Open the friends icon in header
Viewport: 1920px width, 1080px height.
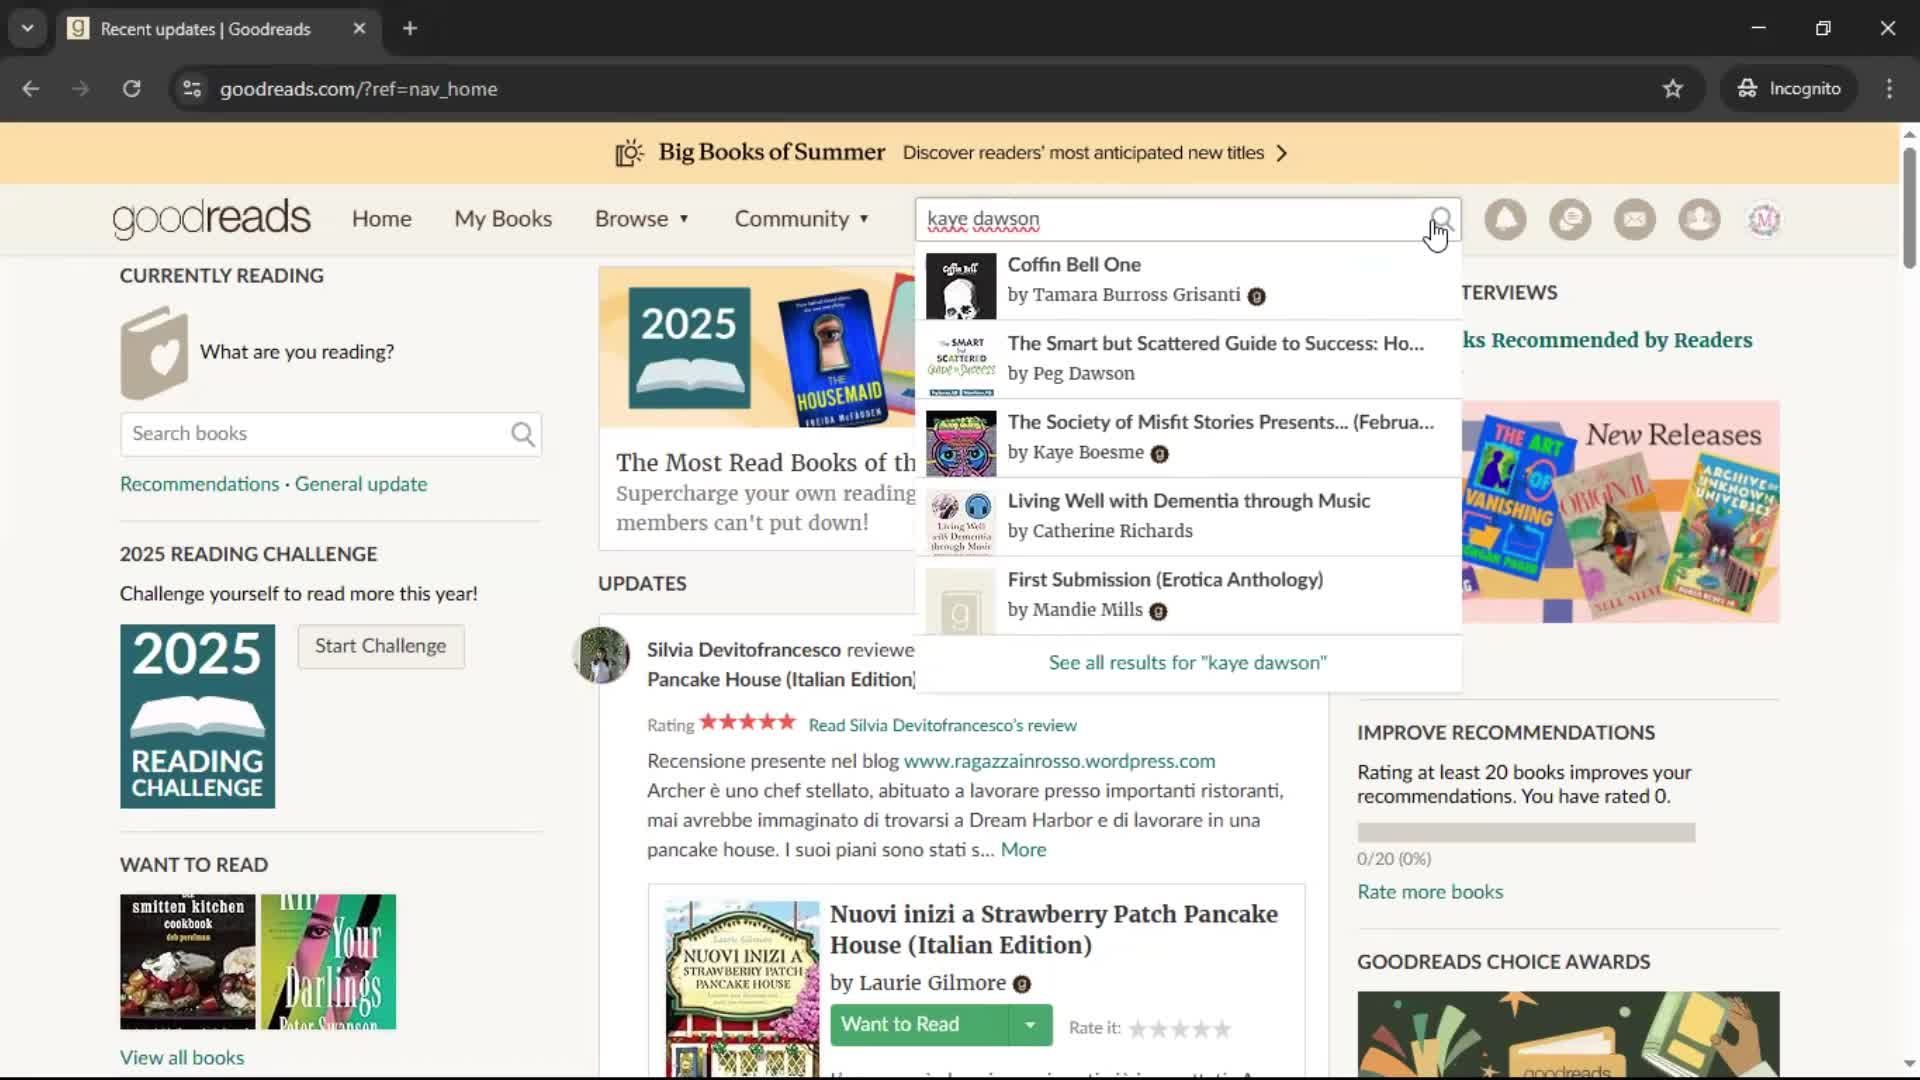coord(1699,219)
